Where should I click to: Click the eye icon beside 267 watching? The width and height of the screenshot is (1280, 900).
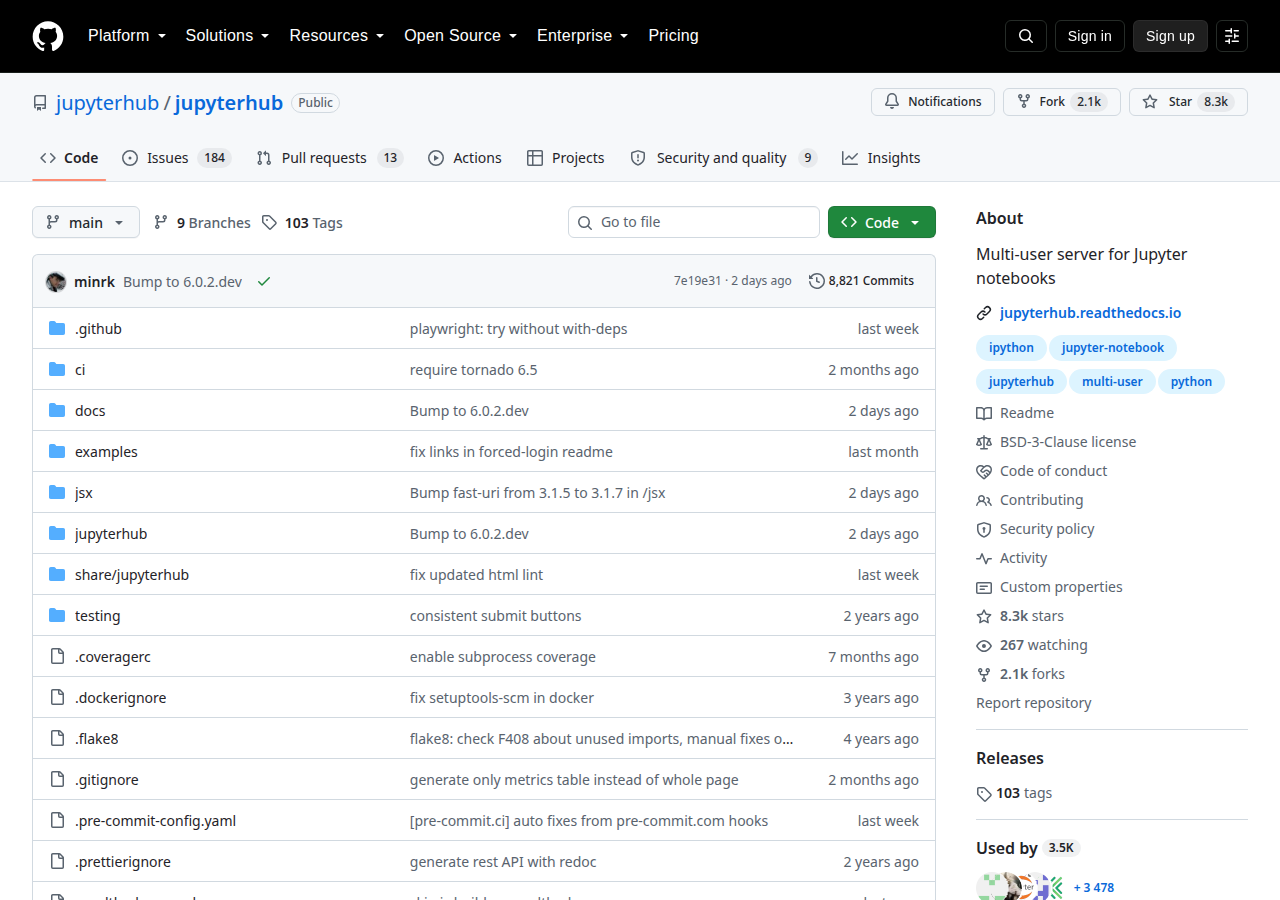pyautogui.click(x=984, y=645)
